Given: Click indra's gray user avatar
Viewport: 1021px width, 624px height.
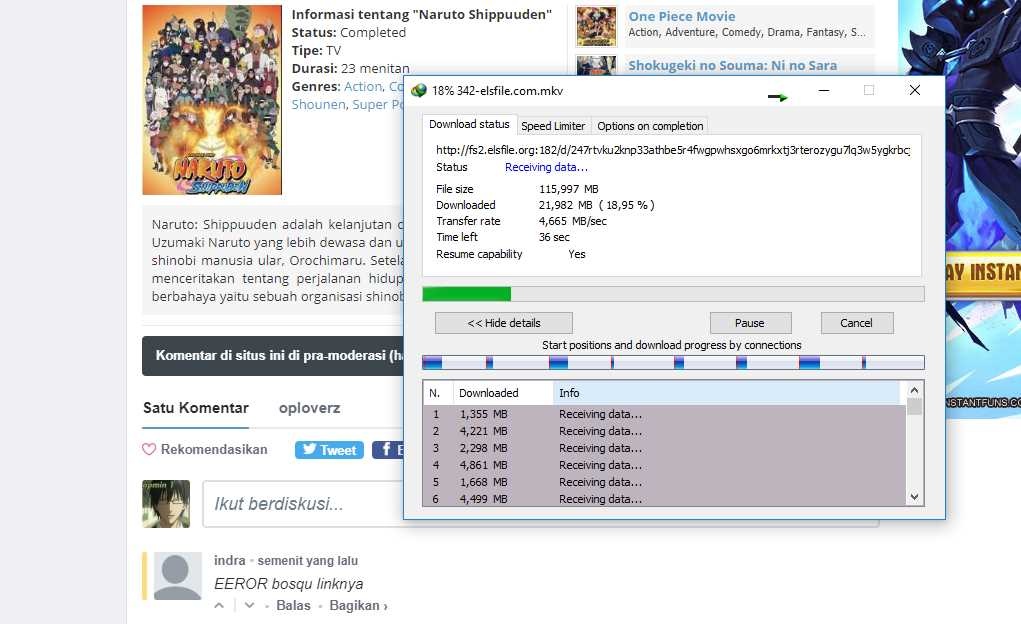Looking at the screenshot, I should [x=177, y=576].
